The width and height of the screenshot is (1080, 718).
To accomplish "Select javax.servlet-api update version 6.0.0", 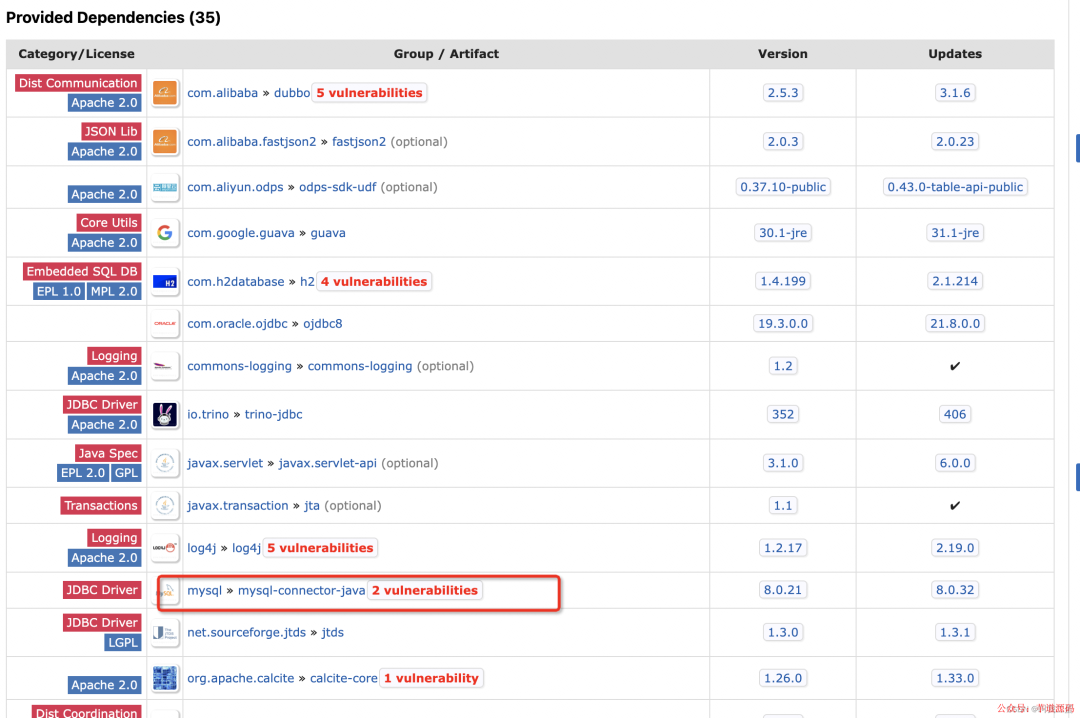I will [x=955, y=463].
